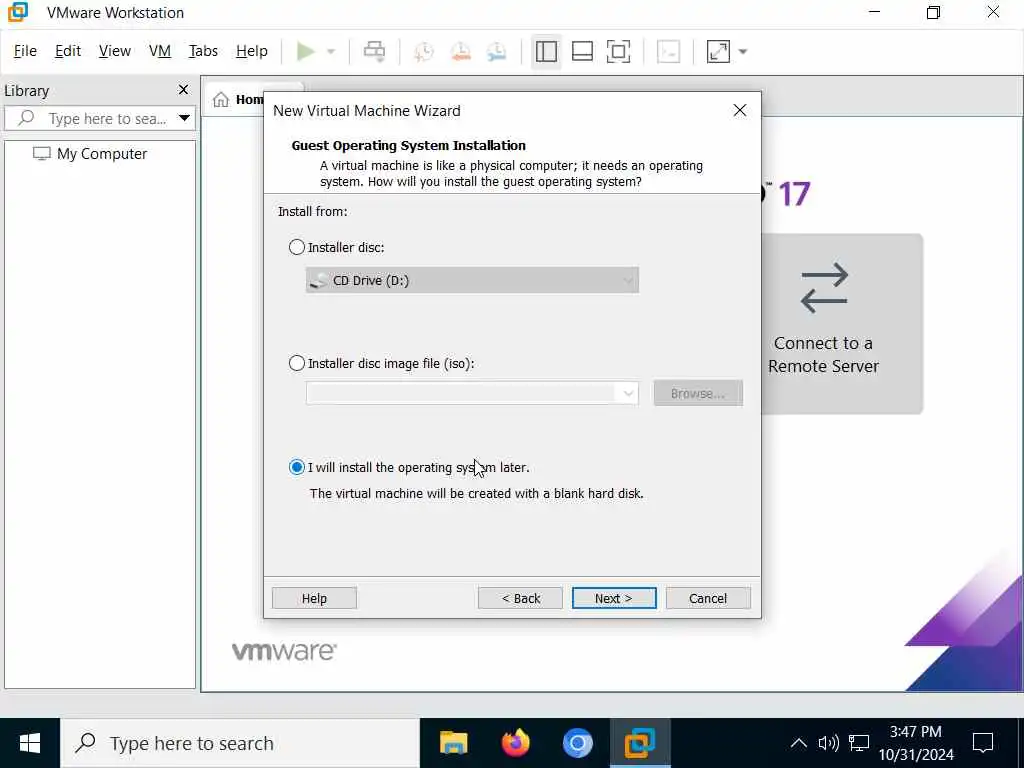Viewport: 1024px width, 768px height.
Task: Open the power options arrow beside the play icon
Action: point(331,52)
